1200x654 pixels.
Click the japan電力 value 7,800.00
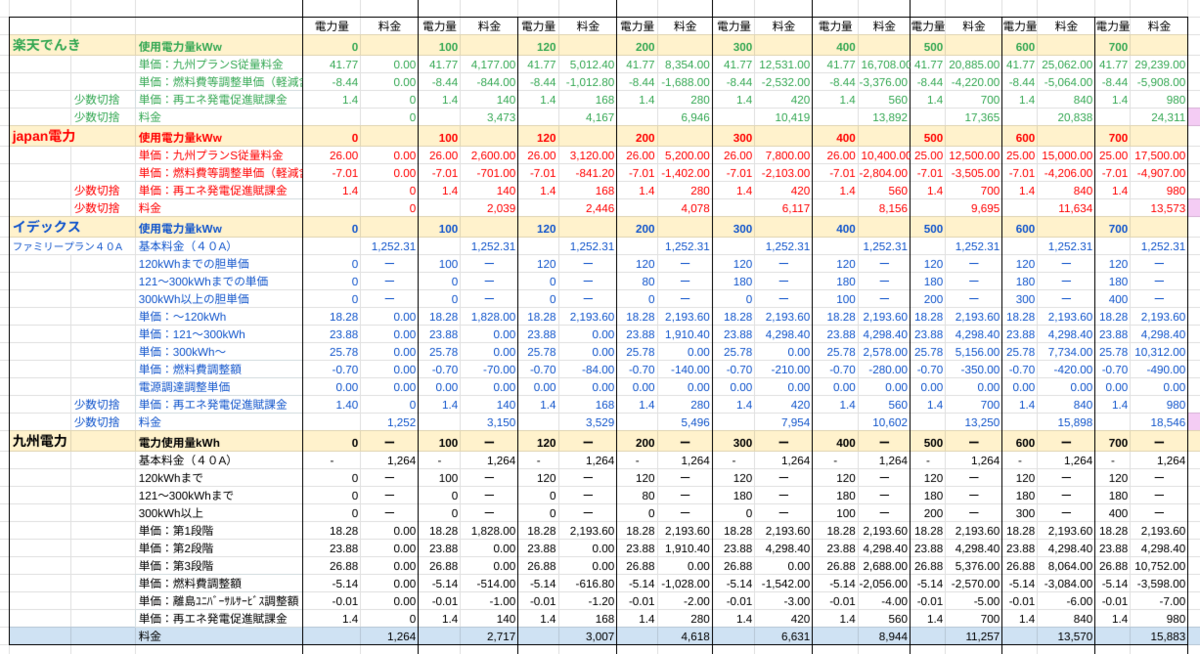coord(788,156)
